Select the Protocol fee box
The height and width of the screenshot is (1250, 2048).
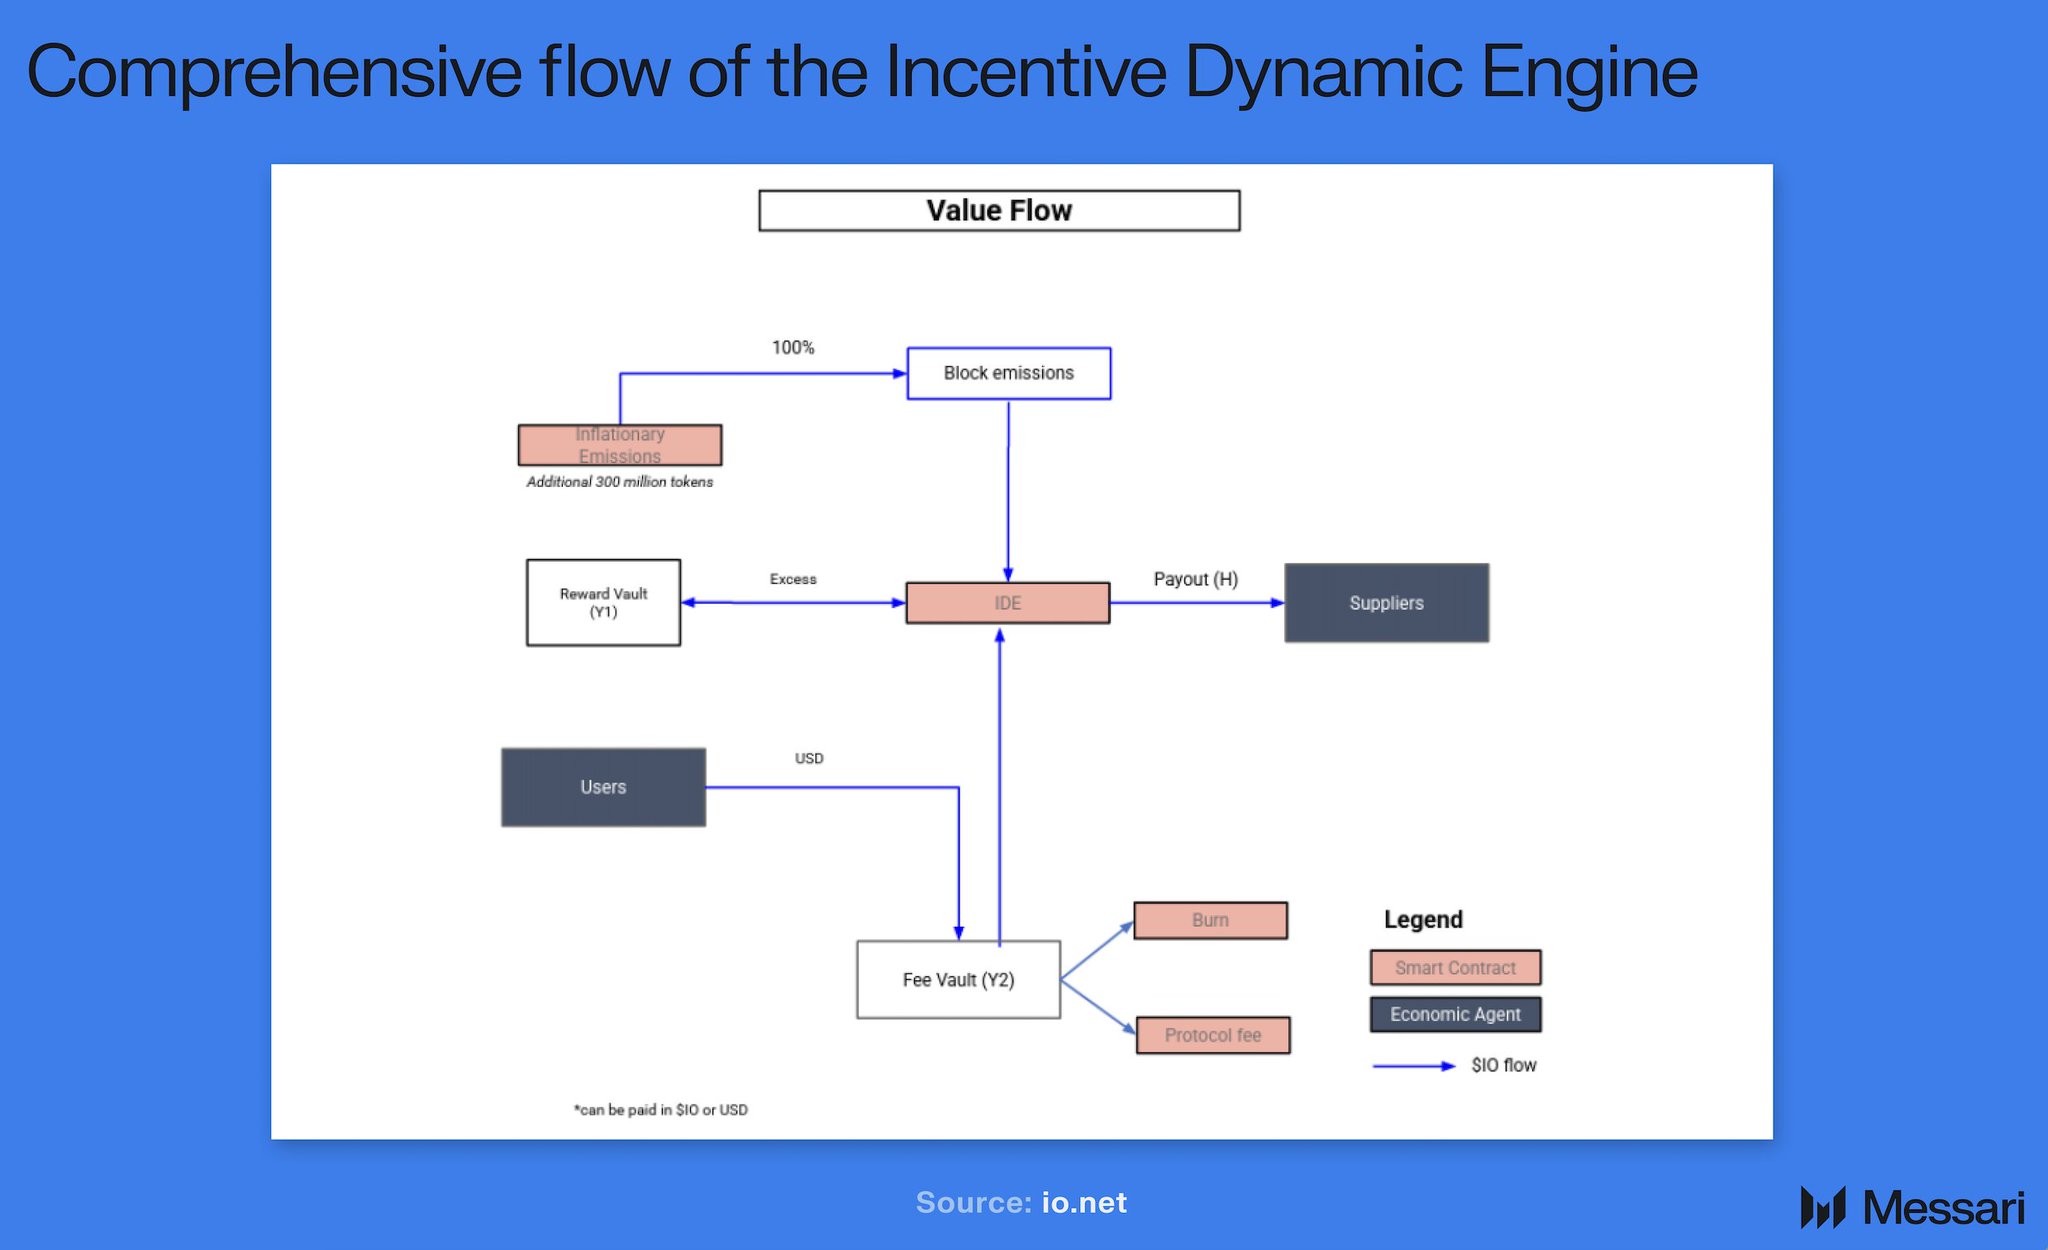[x=1212, y=1035]
